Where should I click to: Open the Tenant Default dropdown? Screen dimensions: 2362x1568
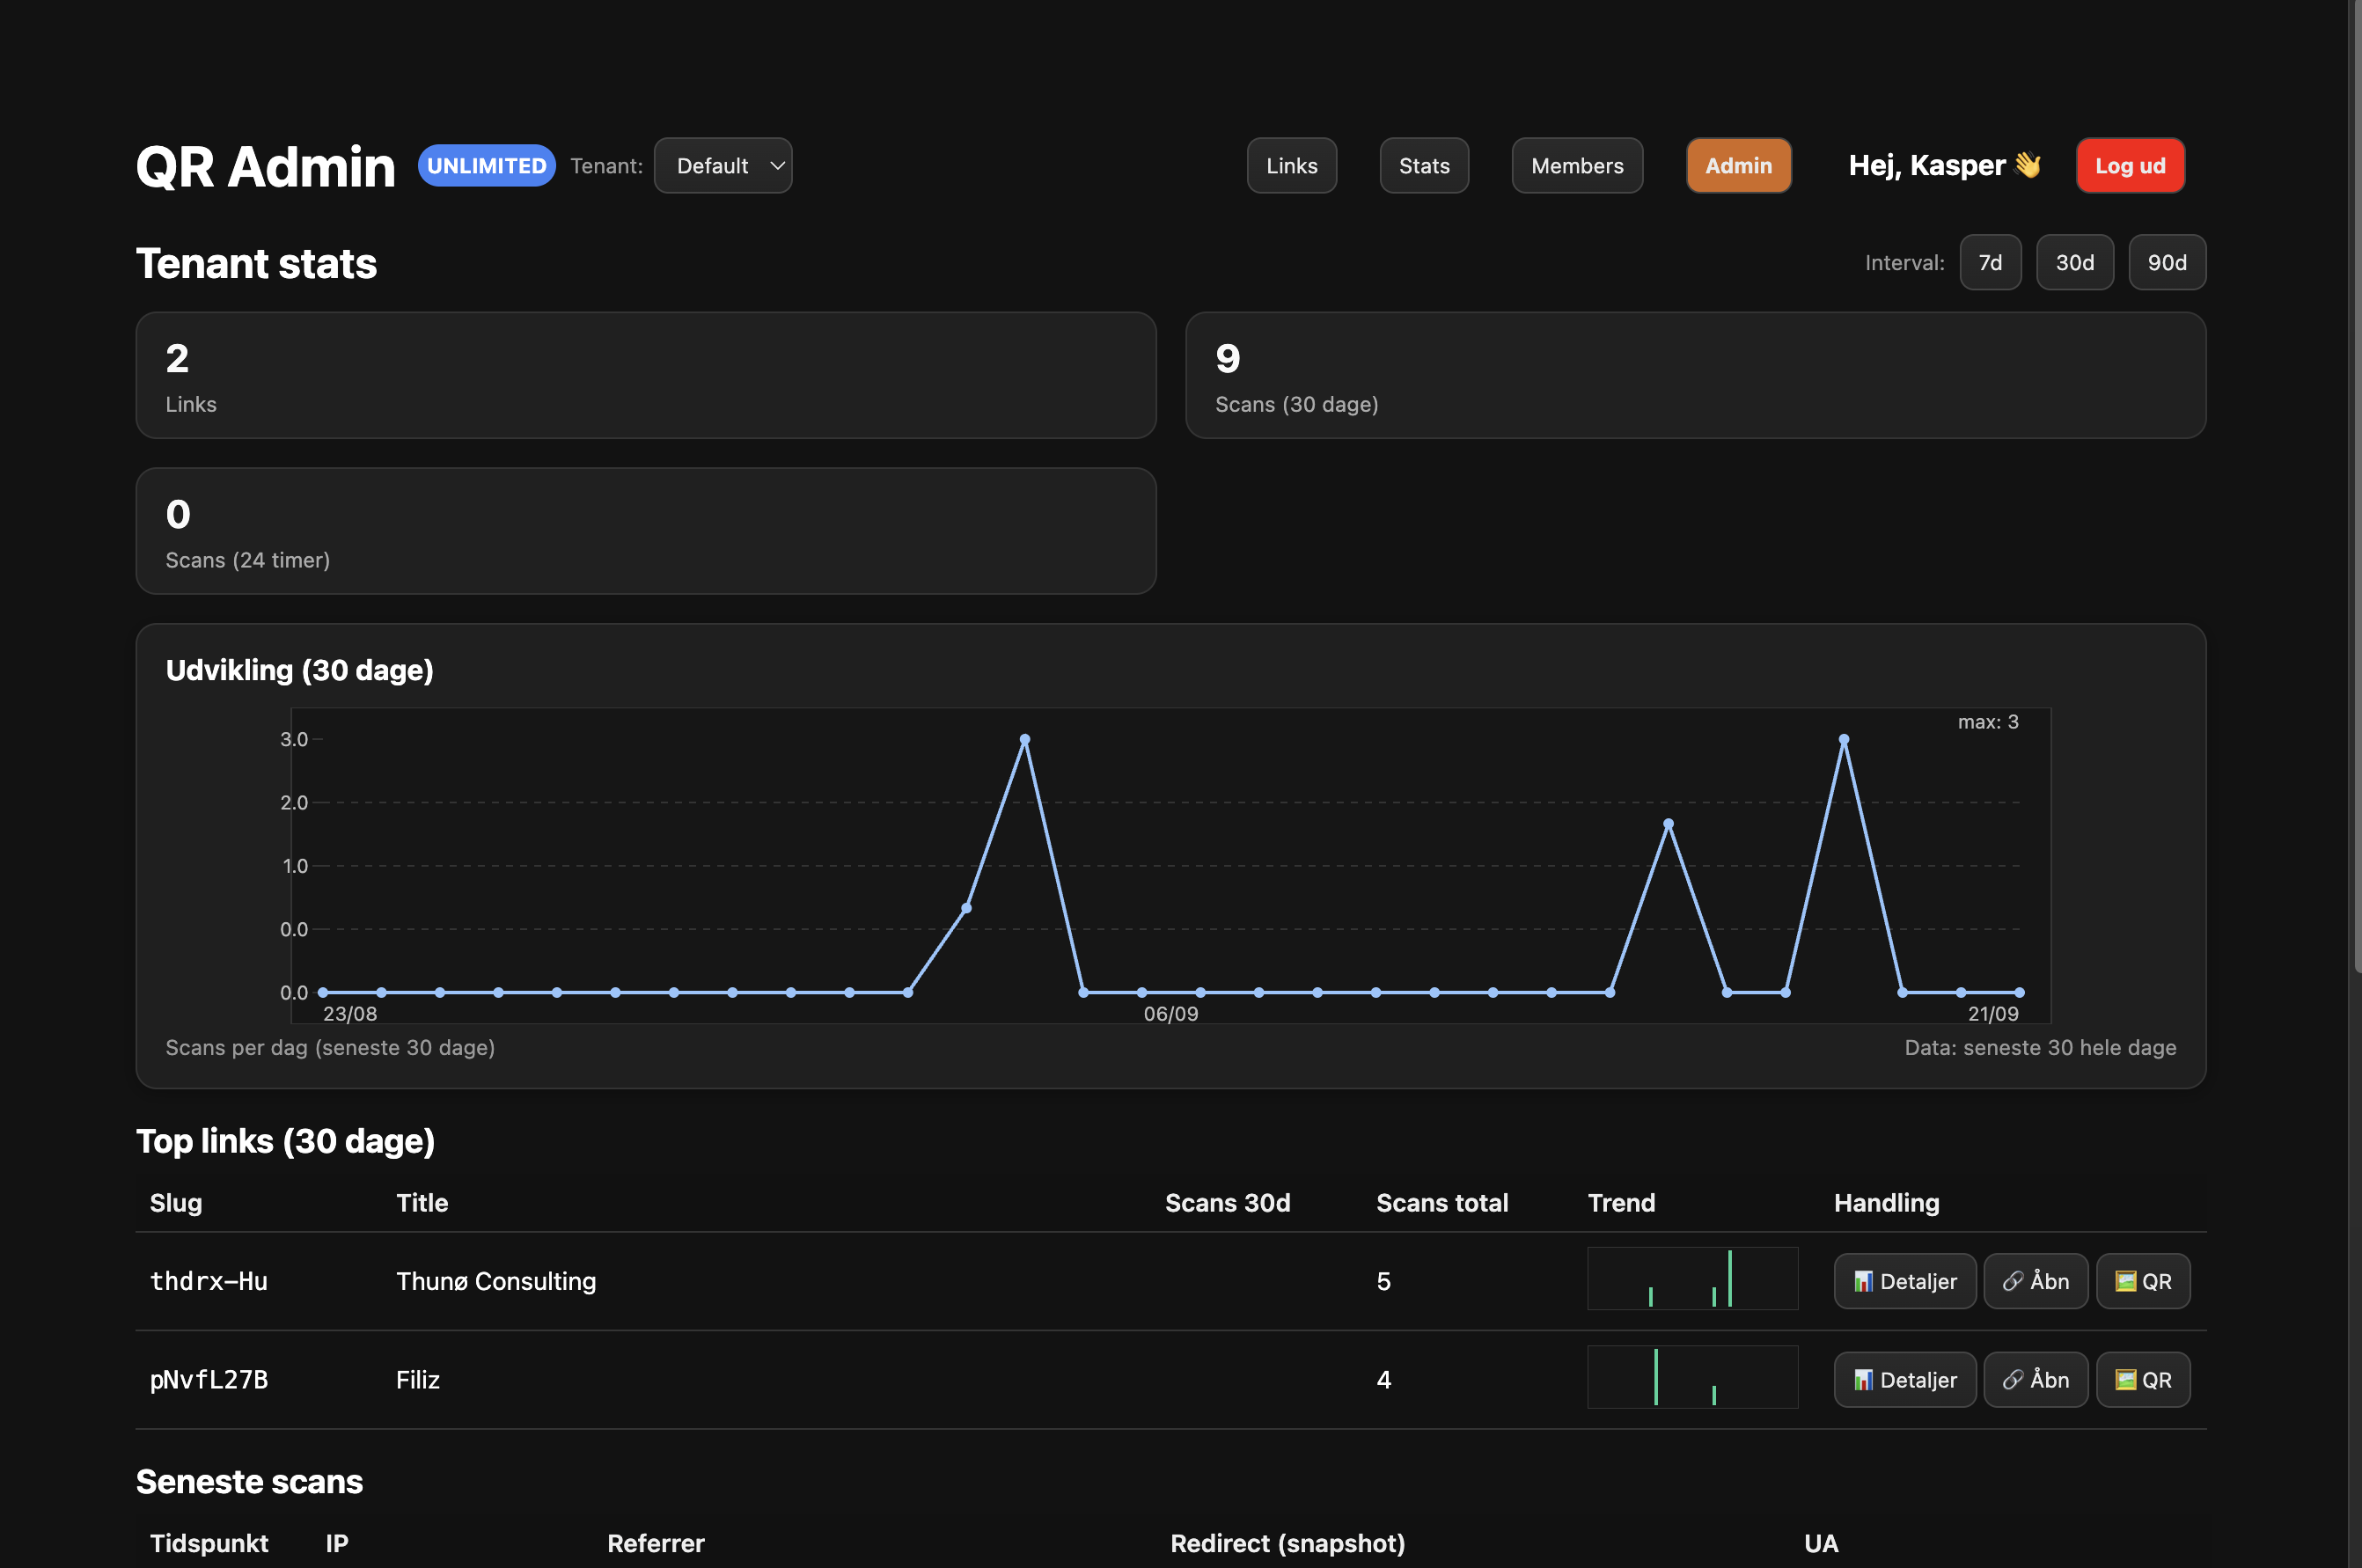pos(722,166)
